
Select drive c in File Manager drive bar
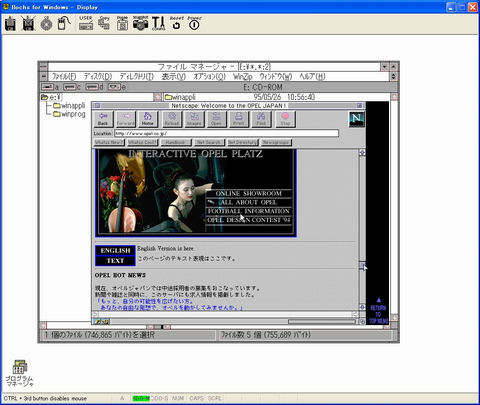tap(72, 87)
